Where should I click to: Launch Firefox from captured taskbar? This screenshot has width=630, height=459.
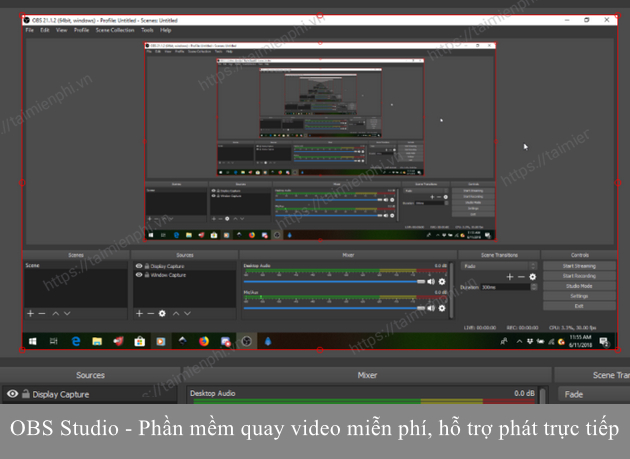click(x=204, y=341)
